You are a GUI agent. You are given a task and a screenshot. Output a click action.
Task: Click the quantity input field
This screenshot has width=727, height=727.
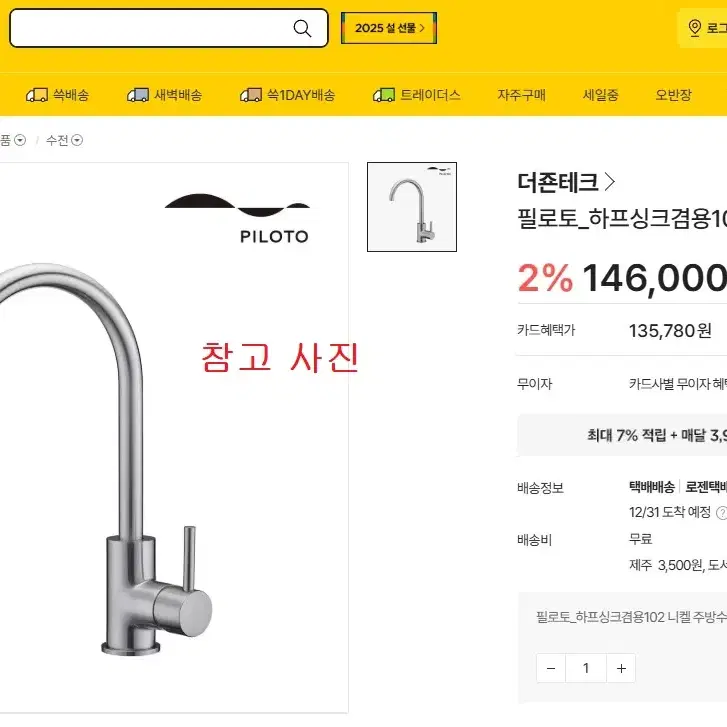click(x=586, y=668)
